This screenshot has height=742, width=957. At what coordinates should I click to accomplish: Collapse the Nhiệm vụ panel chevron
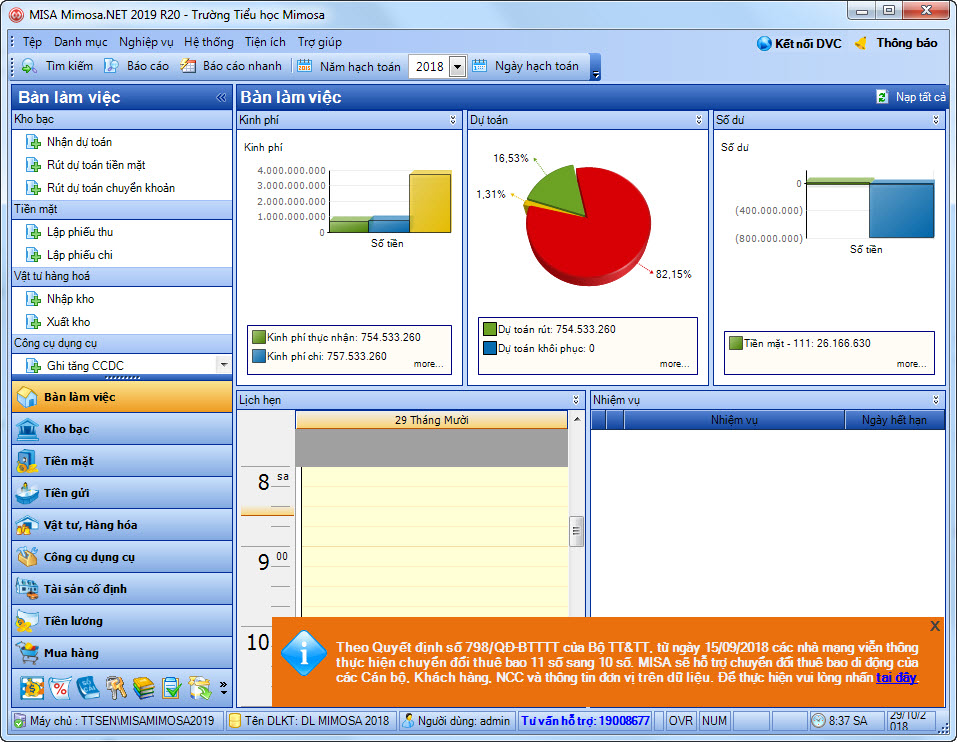936,400
